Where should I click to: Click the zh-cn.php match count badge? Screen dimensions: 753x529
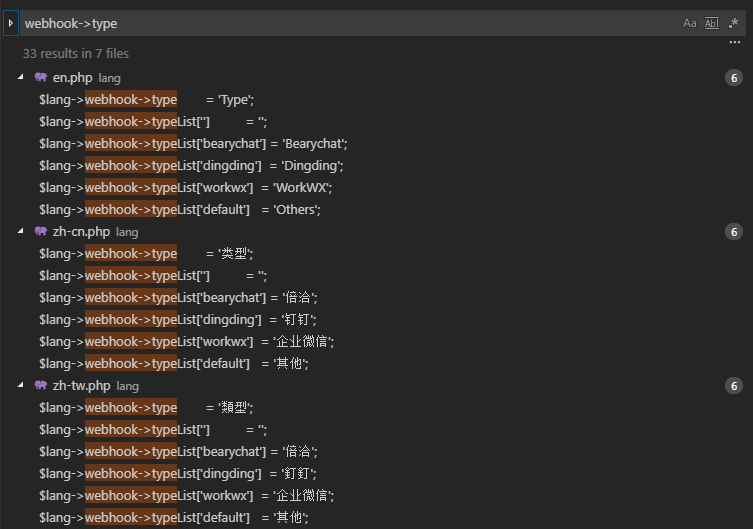[x=734, y=232]
